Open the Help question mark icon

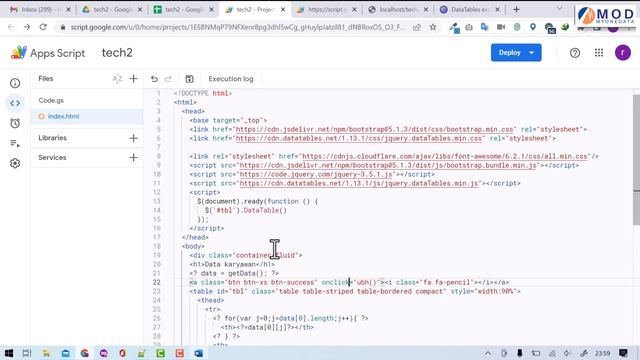click(575, 53)
